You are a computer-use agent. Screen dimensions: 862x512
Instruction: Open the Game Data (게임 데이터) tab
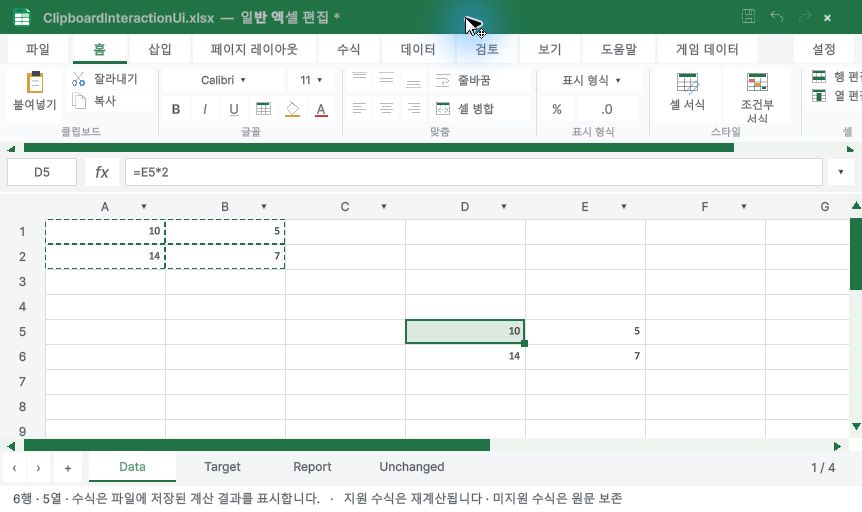[707, 49]
